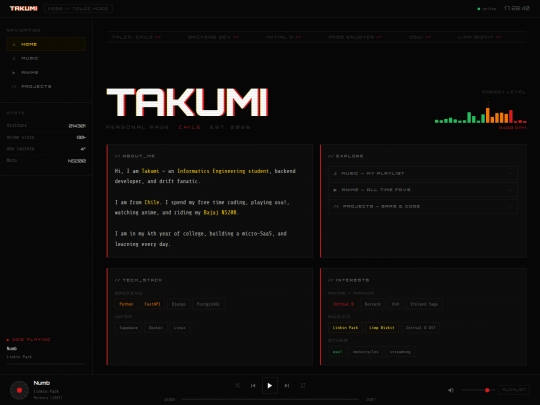Image resolution: width=540 pixels, height=405 pixels.
Task: Click the code icon in the Explore list
Action: tap(336, 206)
